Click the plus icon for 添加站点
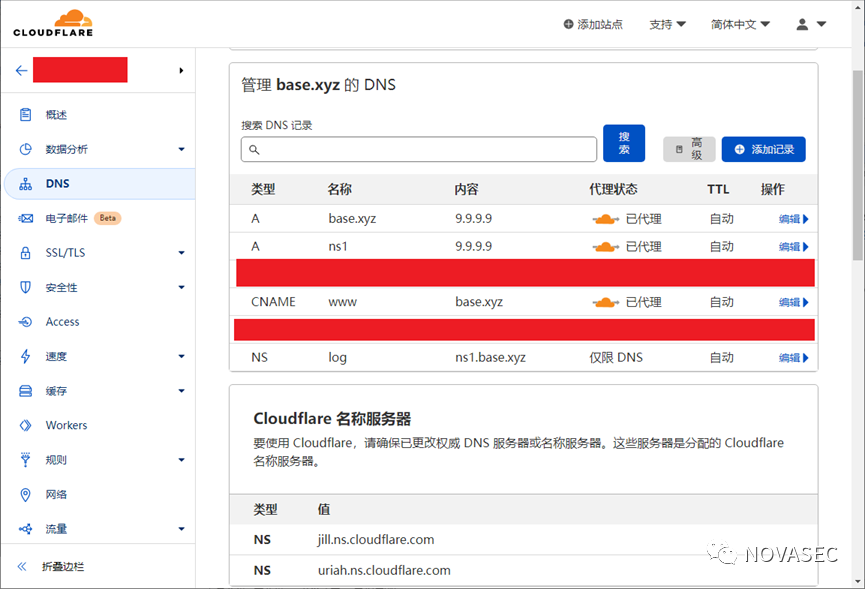 point(568,24)
